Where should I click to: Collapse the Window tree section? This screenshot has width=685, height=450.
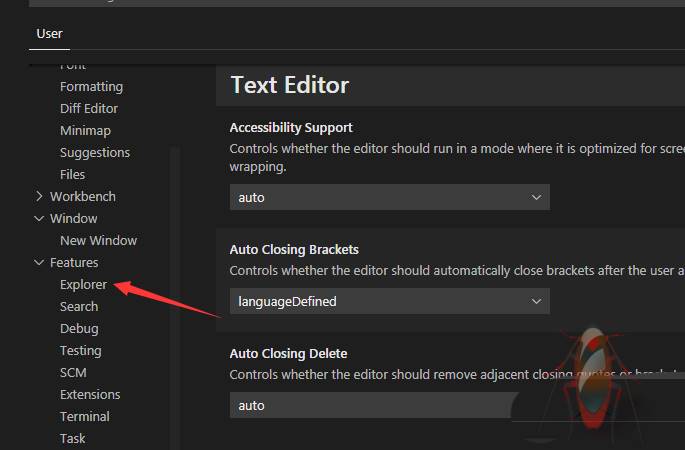point(40,219)
